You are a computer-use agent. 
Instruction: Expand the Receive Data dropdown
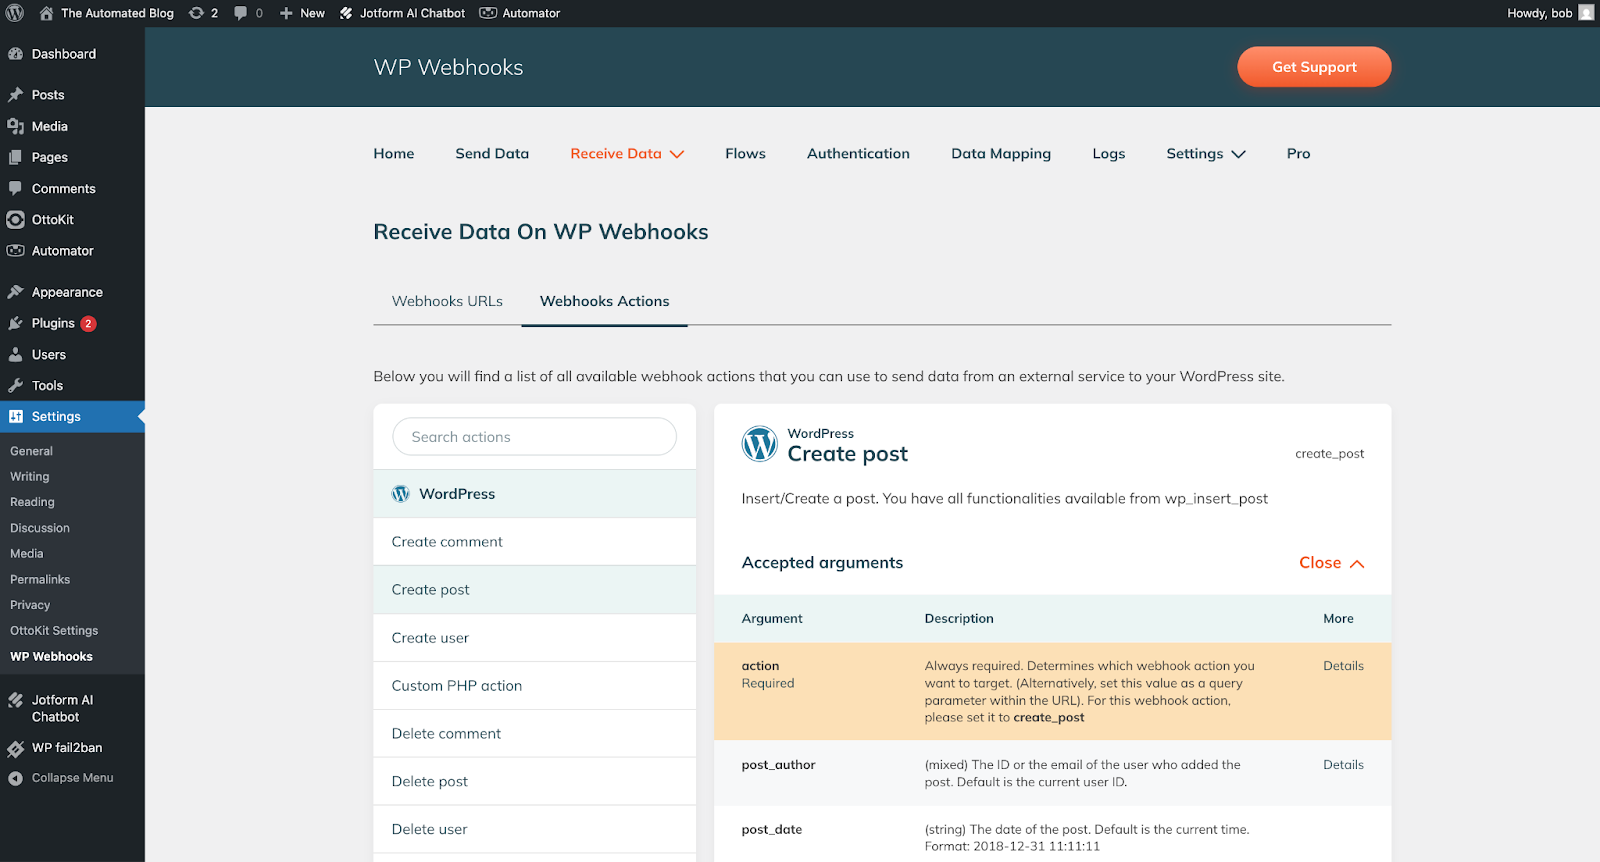click(627, 153)
